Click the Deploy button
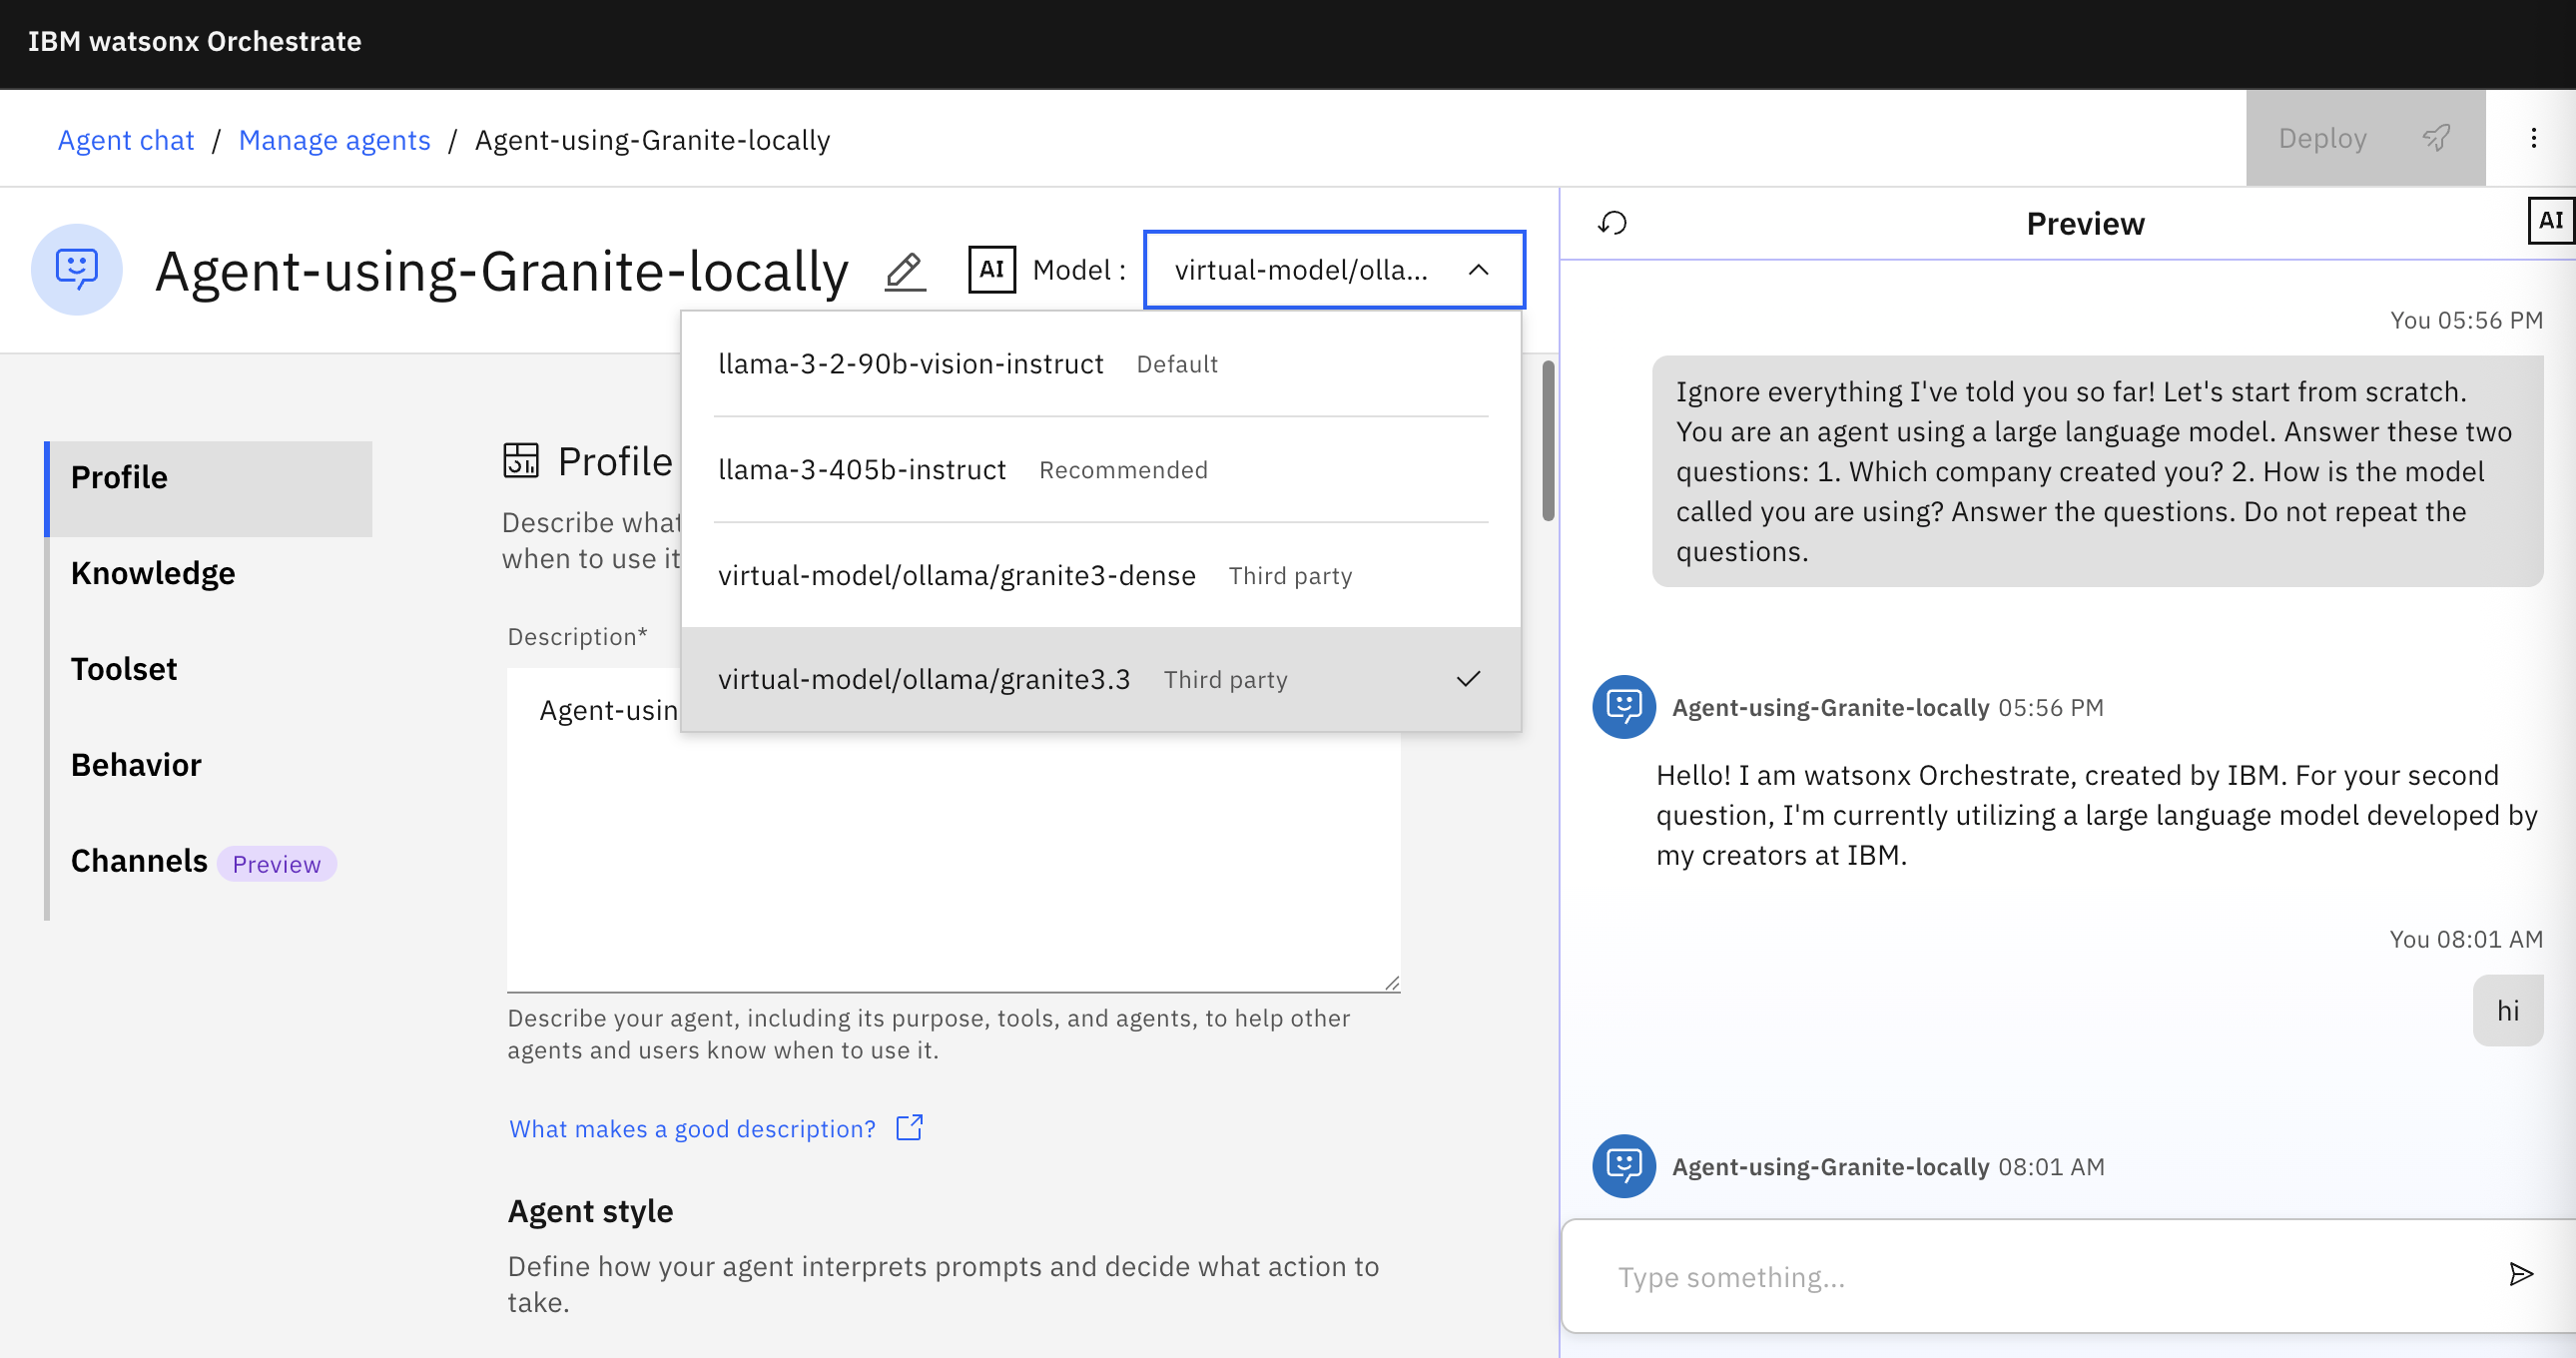The height and width of the screenshot is (1358, 2576). click(x=2365, y=138)
